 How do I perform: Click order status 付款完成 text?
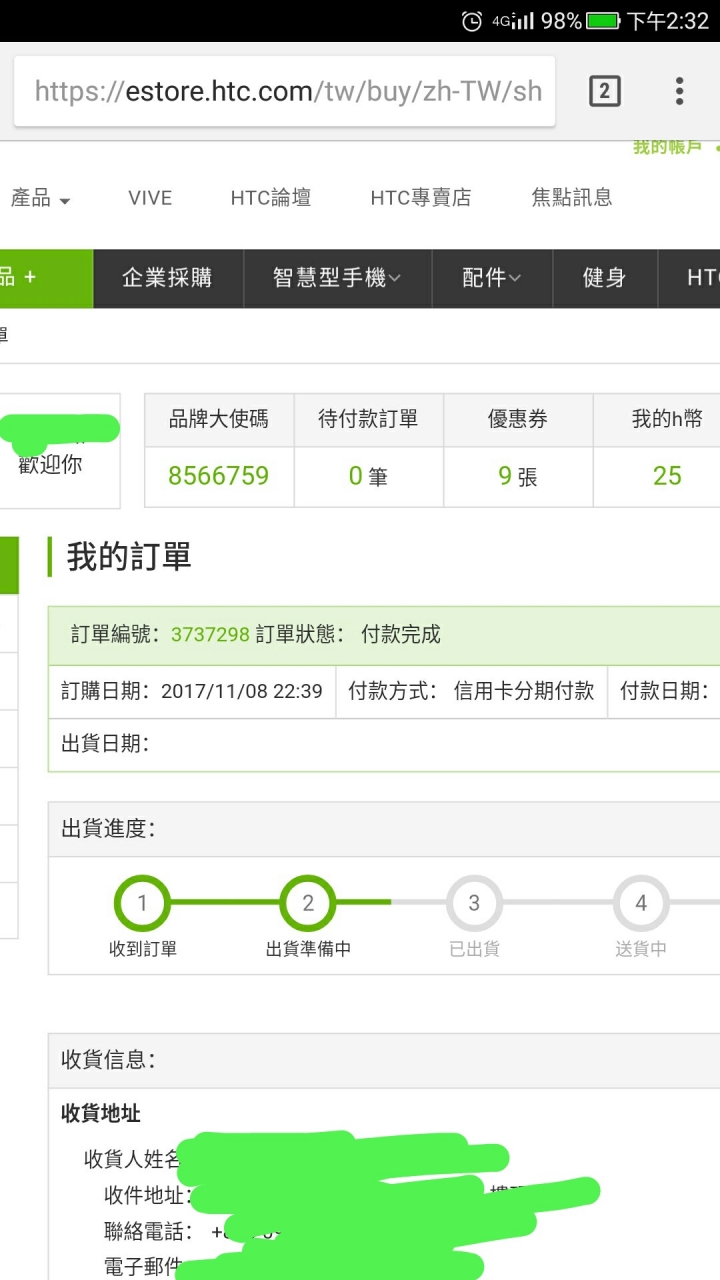pyautogui.click(x=401, y=635)
